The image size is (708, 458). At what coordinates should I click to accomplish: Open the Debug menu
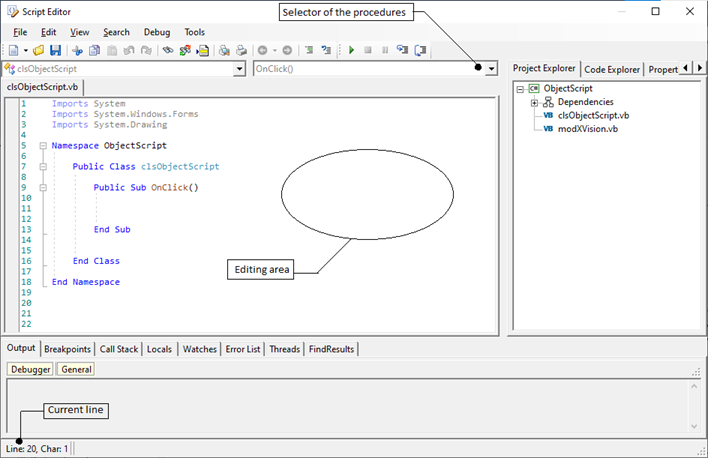tap(156, 32)
